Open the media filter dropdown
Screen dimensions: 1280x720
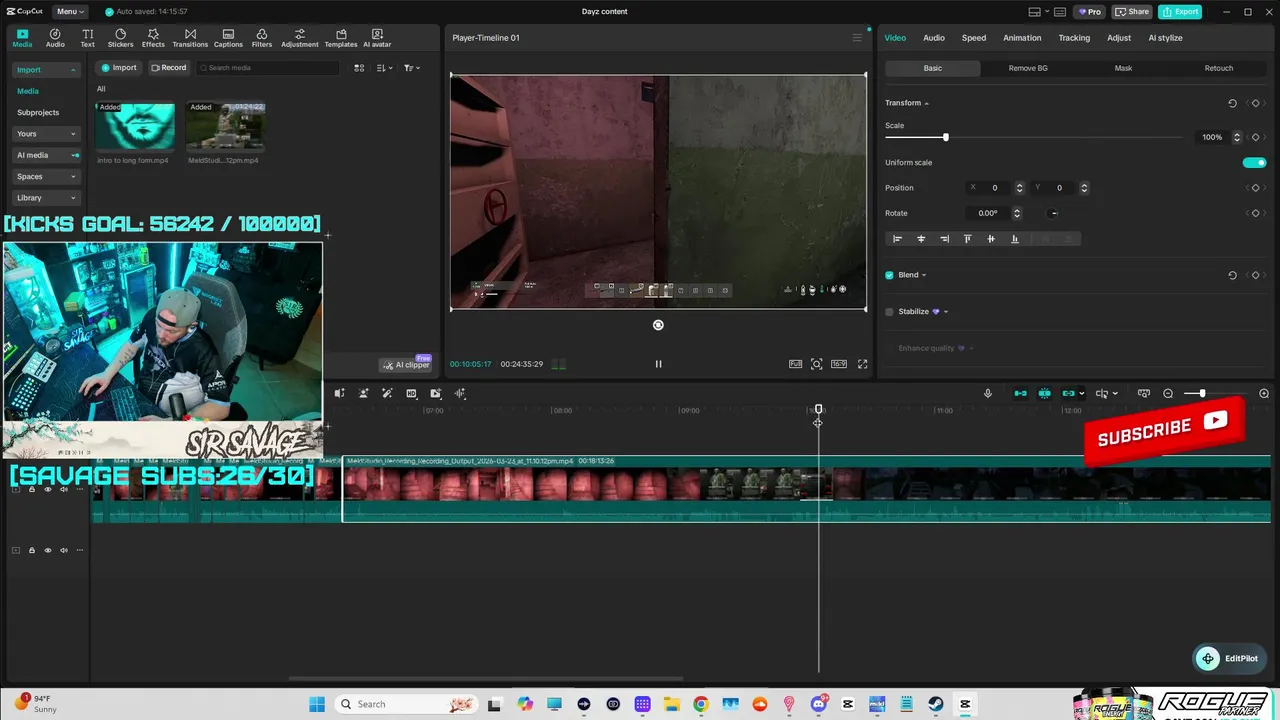coord(412,68)
